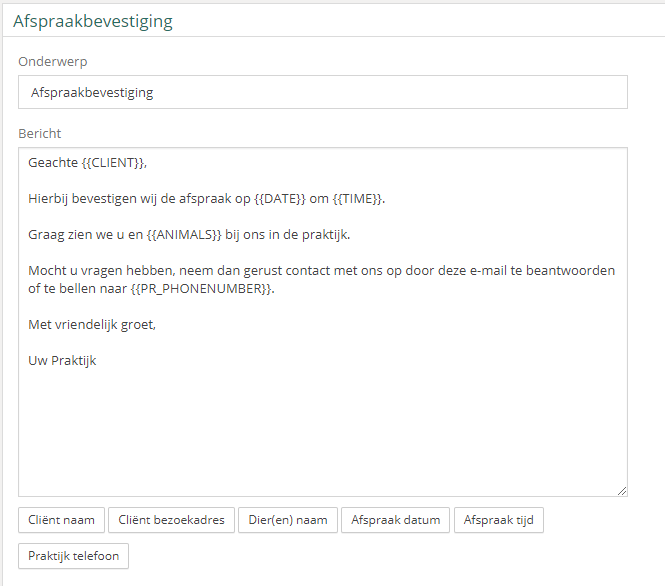Insert the Praktijk telefoon placeholder
Viewport: 665px width, 586px height.
pos(73,555)
